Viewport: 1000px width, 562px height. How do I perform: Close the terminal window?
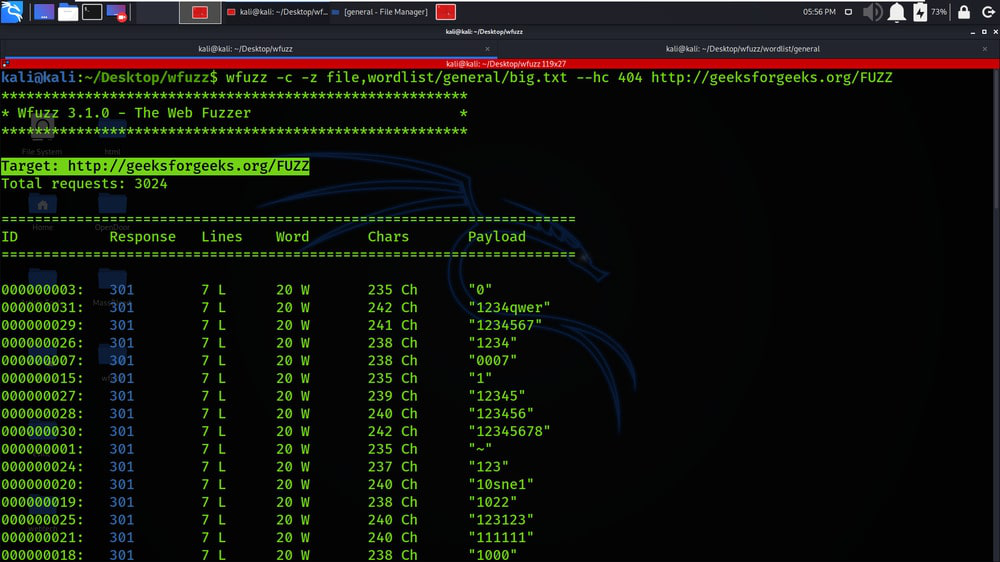(x=995, y=32)
